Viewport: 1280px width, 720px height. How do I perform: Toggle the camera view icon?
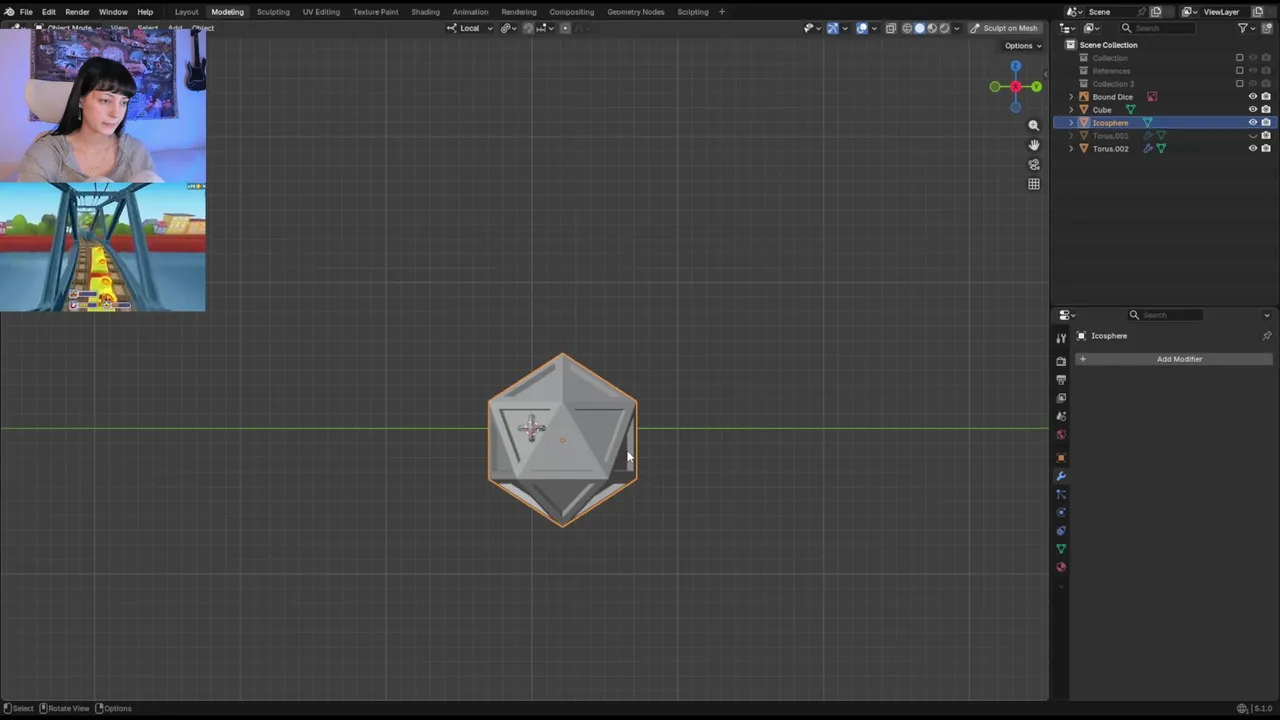1034,165
